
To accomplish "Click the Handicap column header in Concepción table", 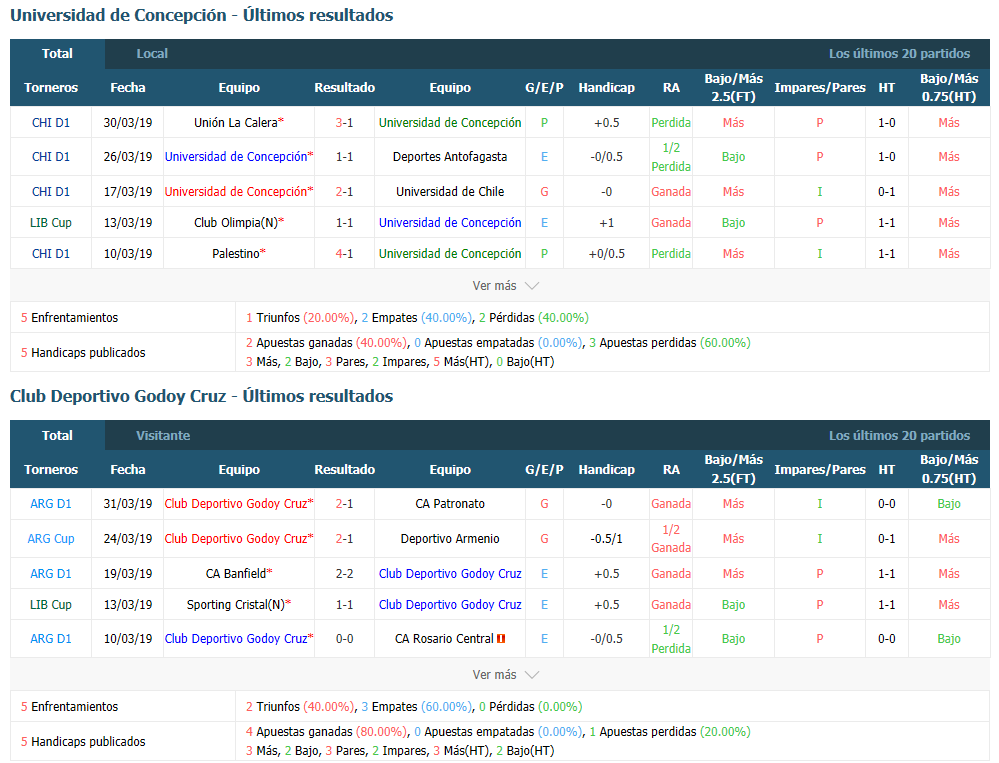I will coord(606,87).
